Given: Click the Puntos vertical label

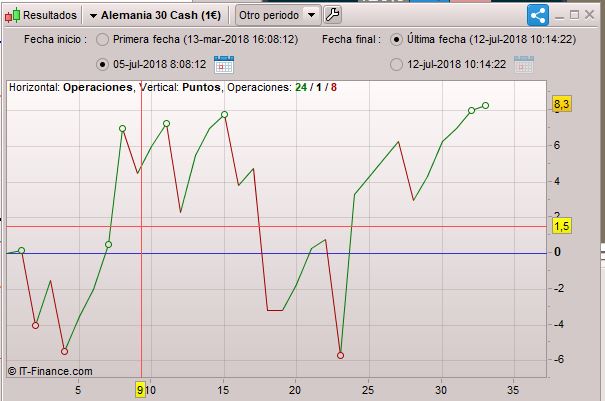Looking at the screenshot, I should point(201,87).
